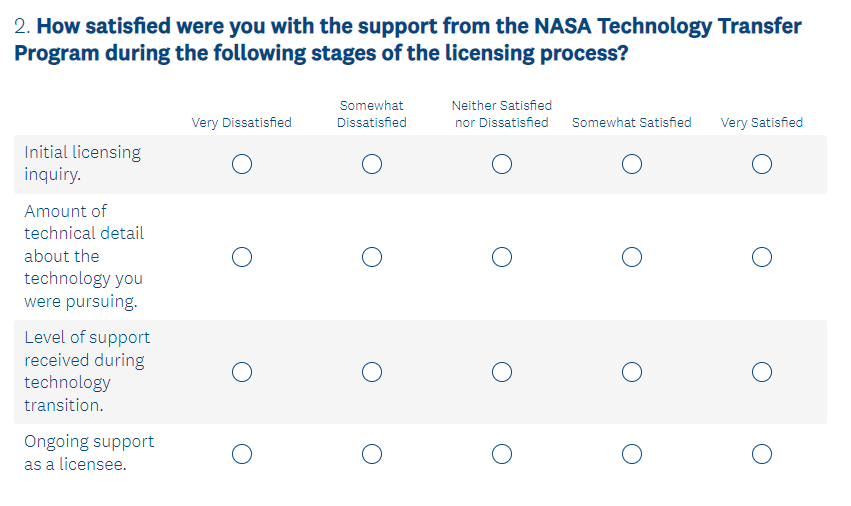Mark Neither Satisfied nor Dissatisfied for technology transition
The width and height of the screenshot is (851, 506).
click(502, 372)
